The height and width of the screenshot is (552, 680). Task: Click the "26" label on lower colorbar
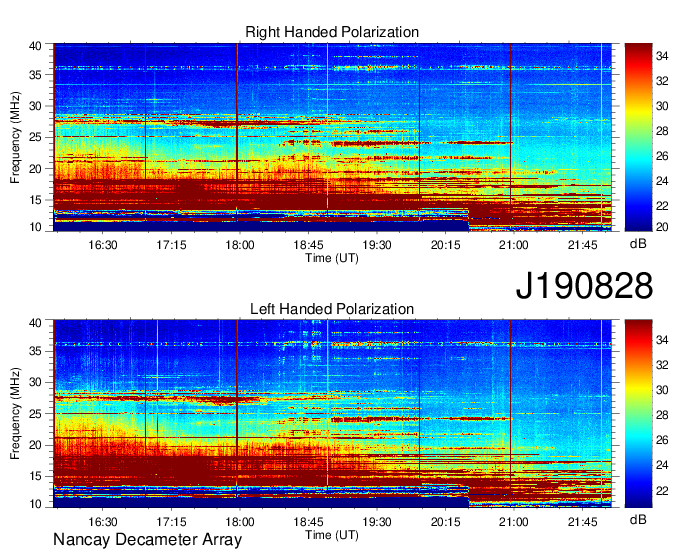click(662, 440)
